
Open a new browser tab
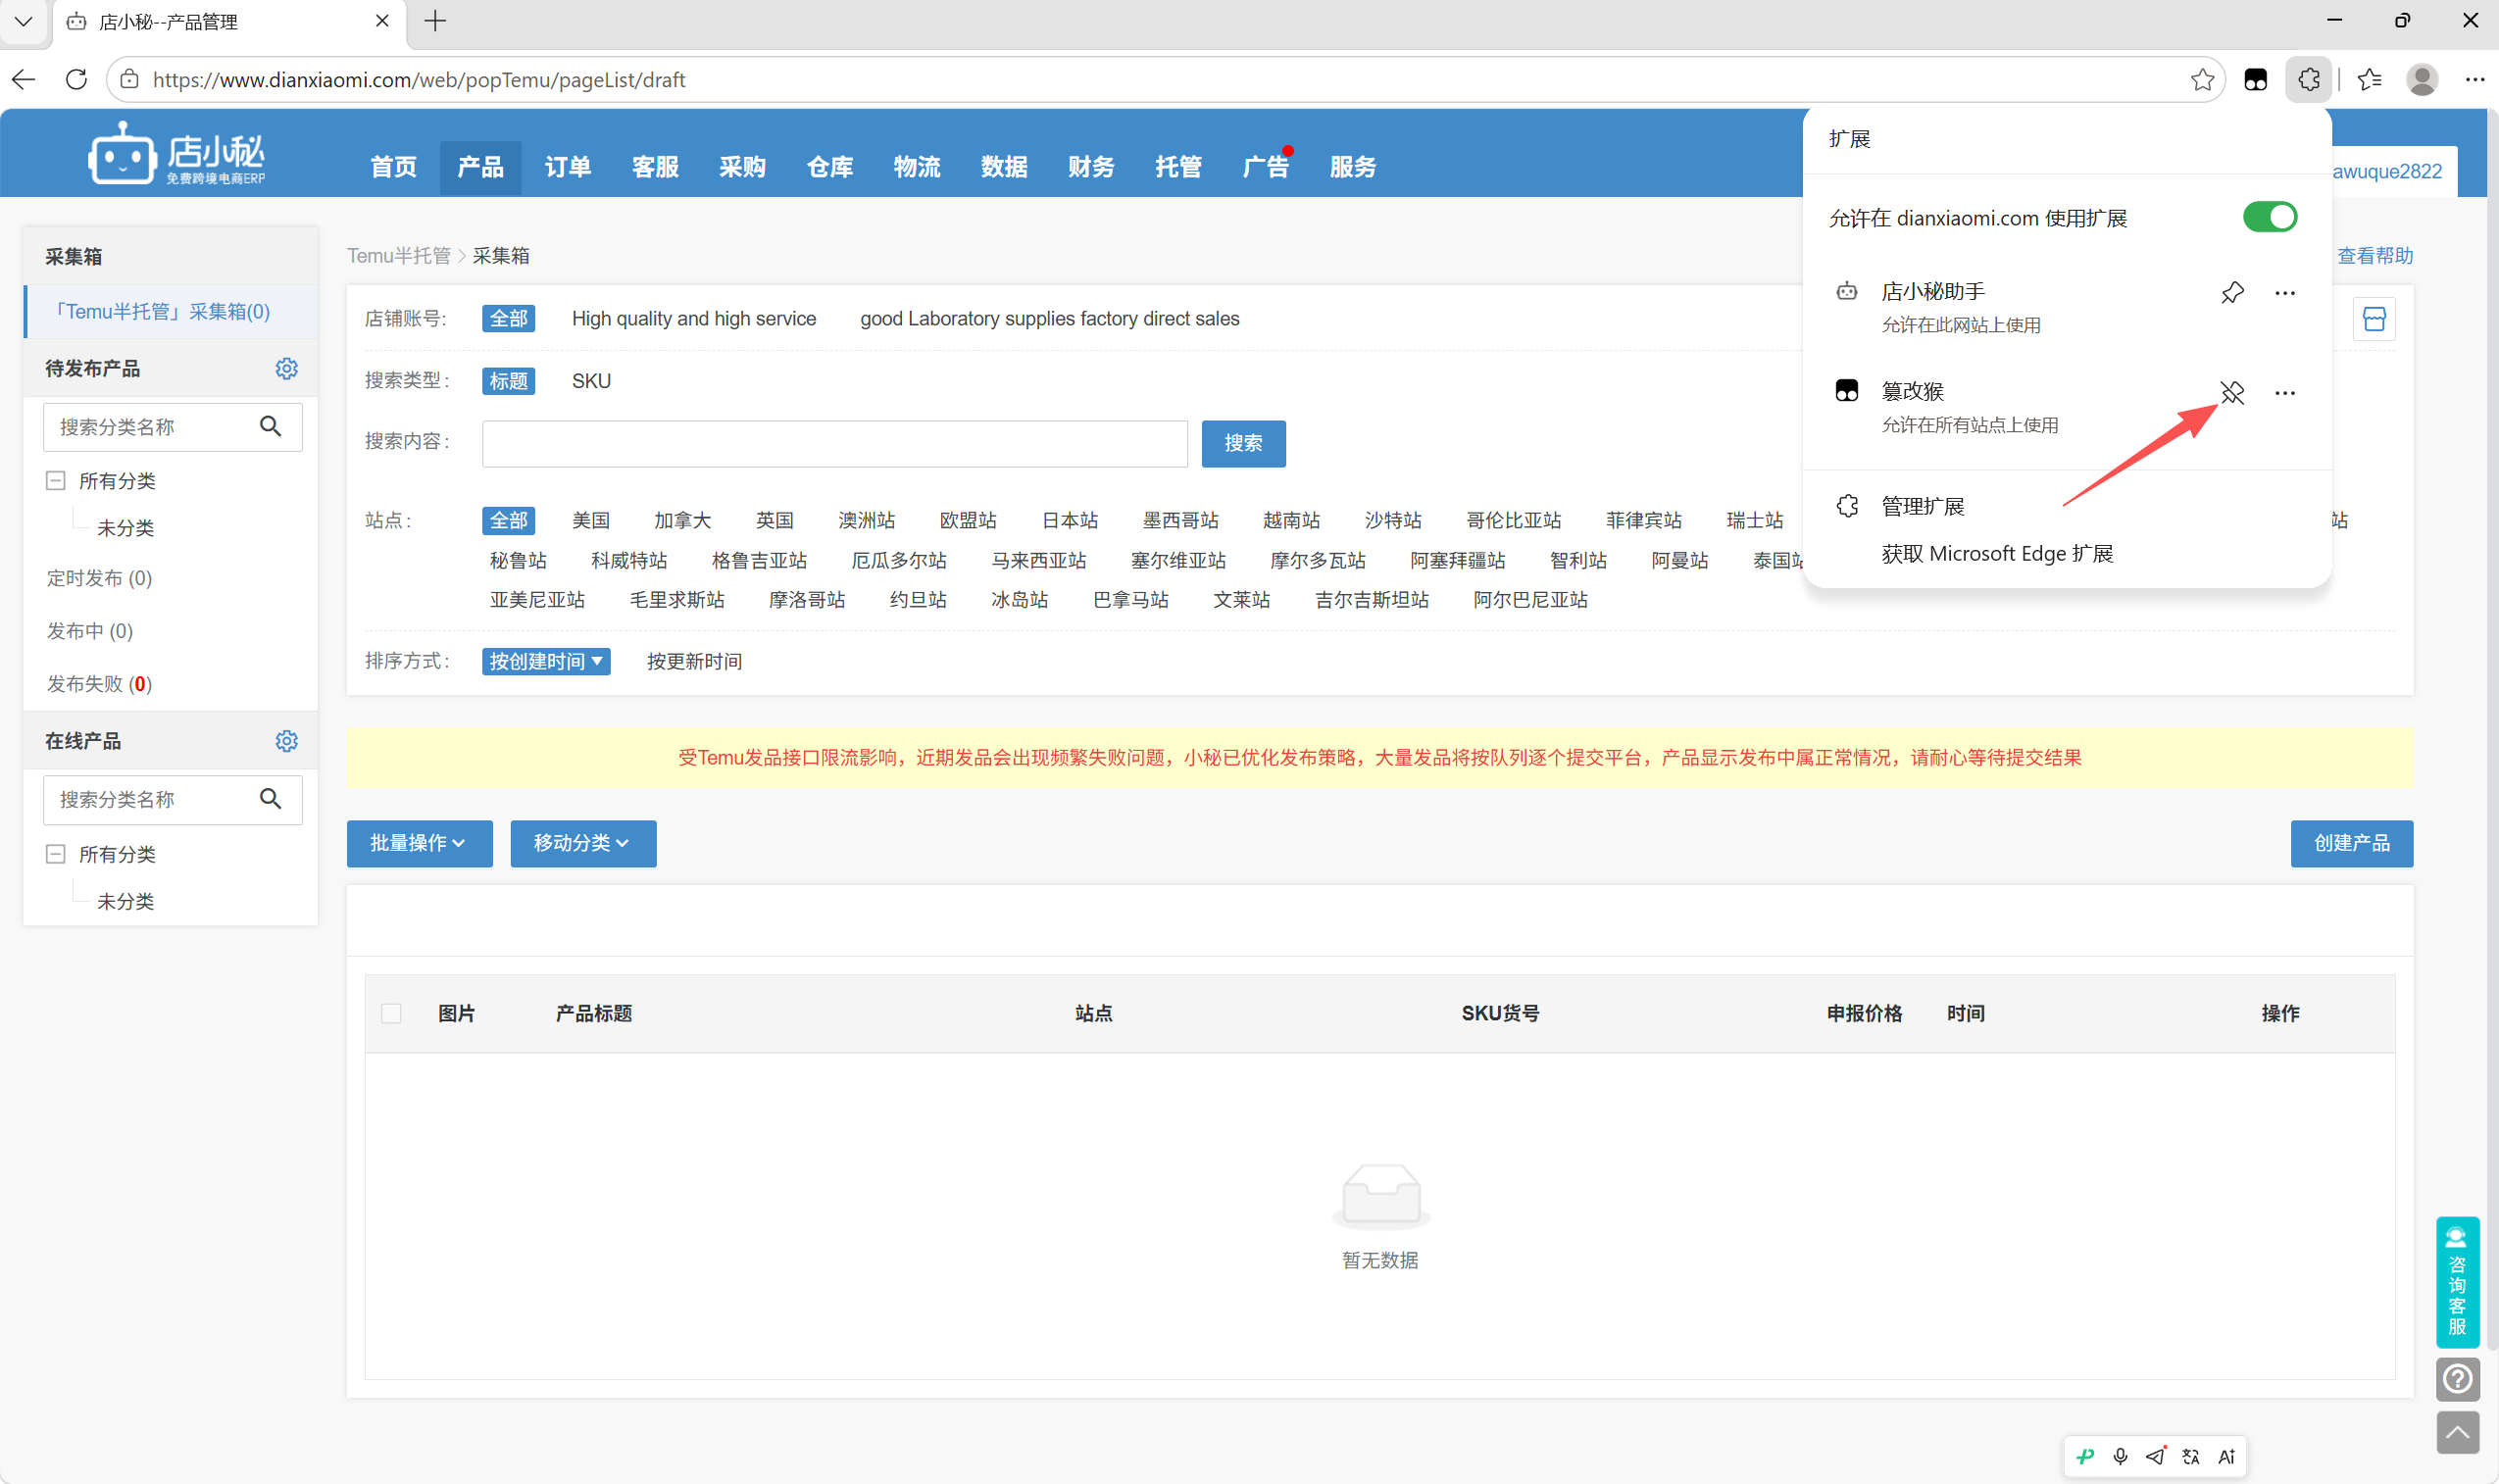click(436, 21)
